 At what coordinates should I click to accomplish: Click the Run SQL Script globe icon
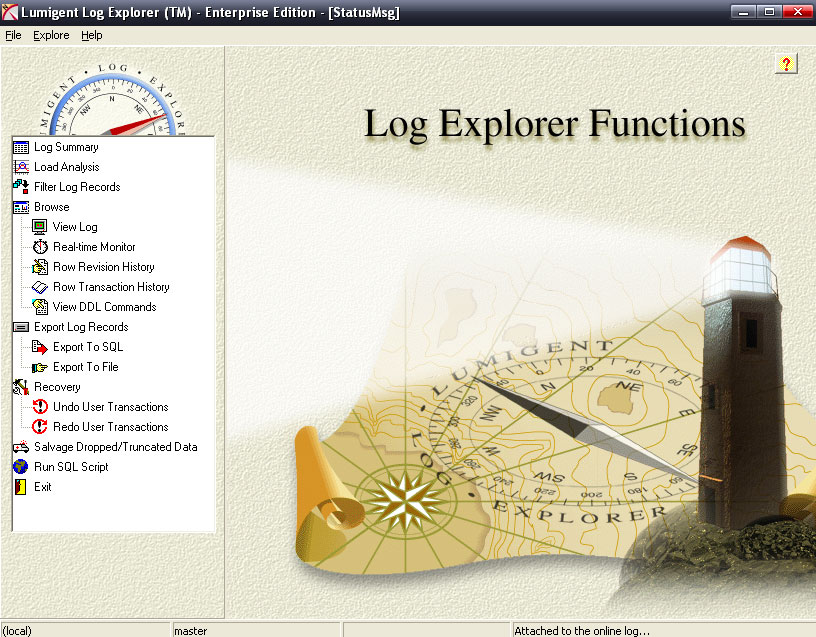(x=20, y=467)
